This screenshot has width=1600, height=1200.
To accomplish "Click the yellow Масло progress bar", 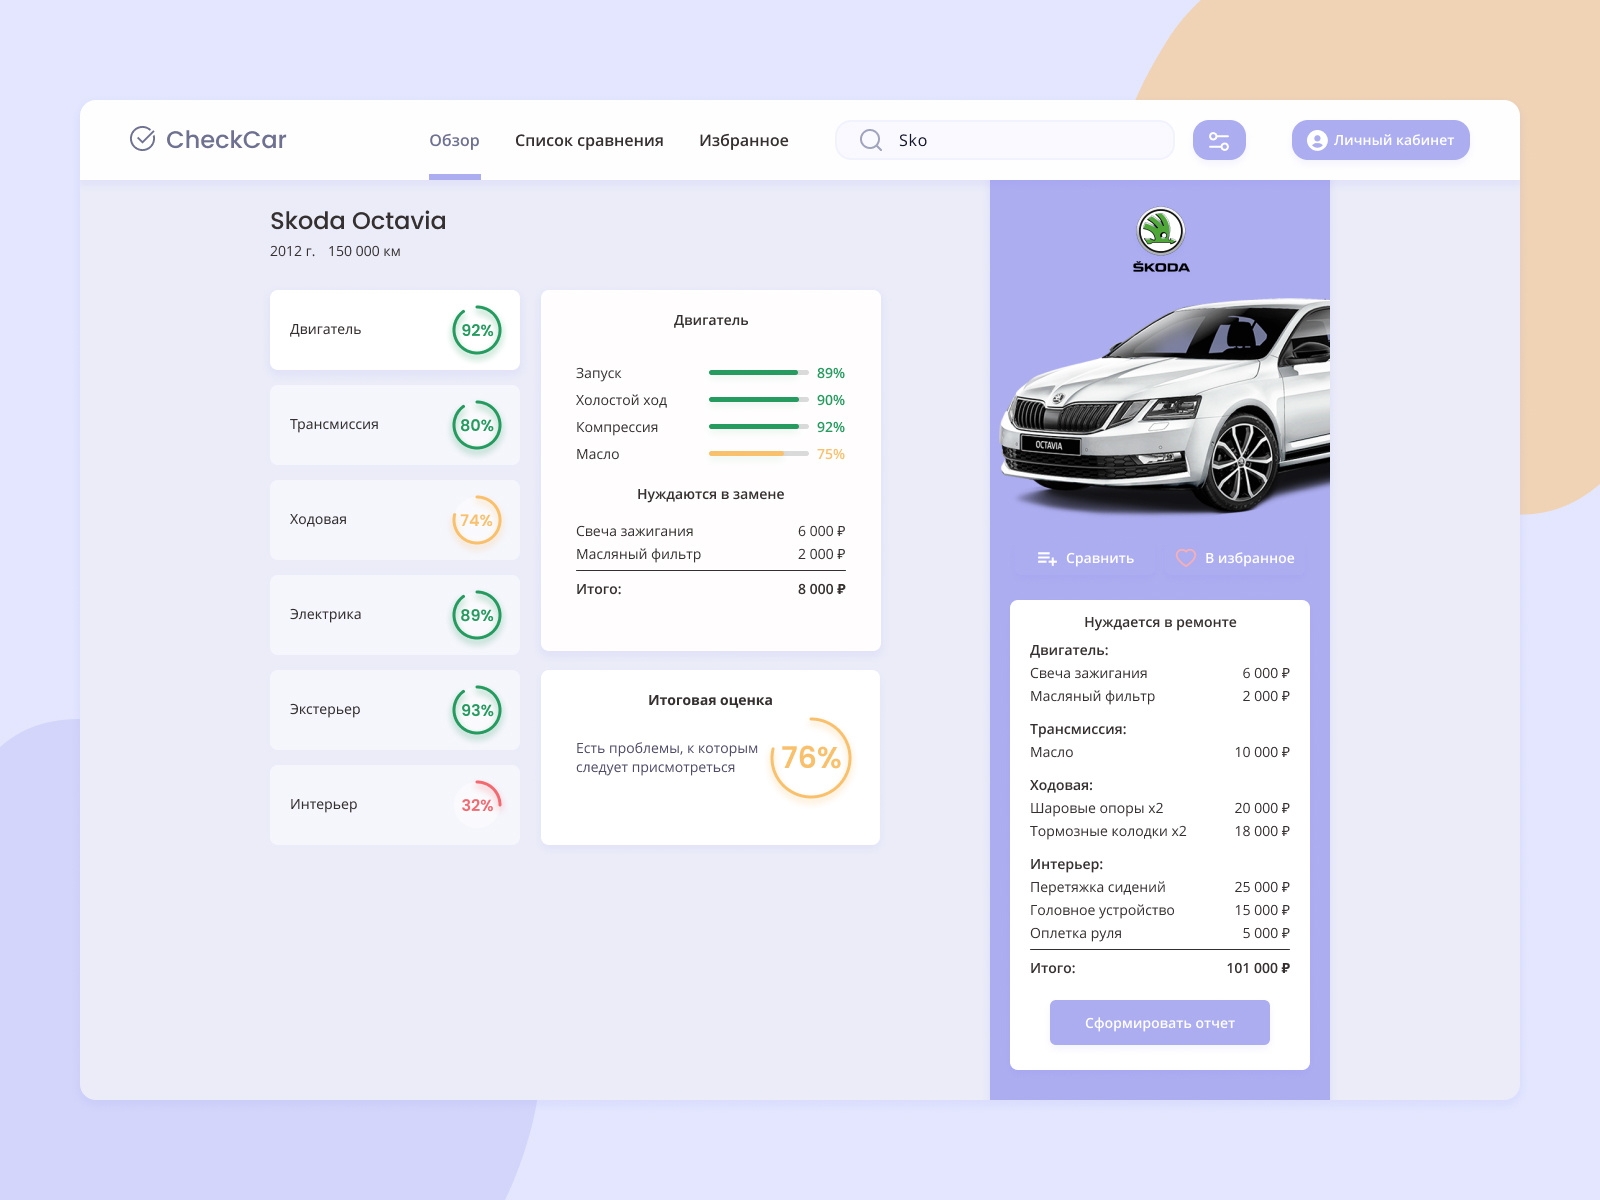I will click(x=759, y=454).
